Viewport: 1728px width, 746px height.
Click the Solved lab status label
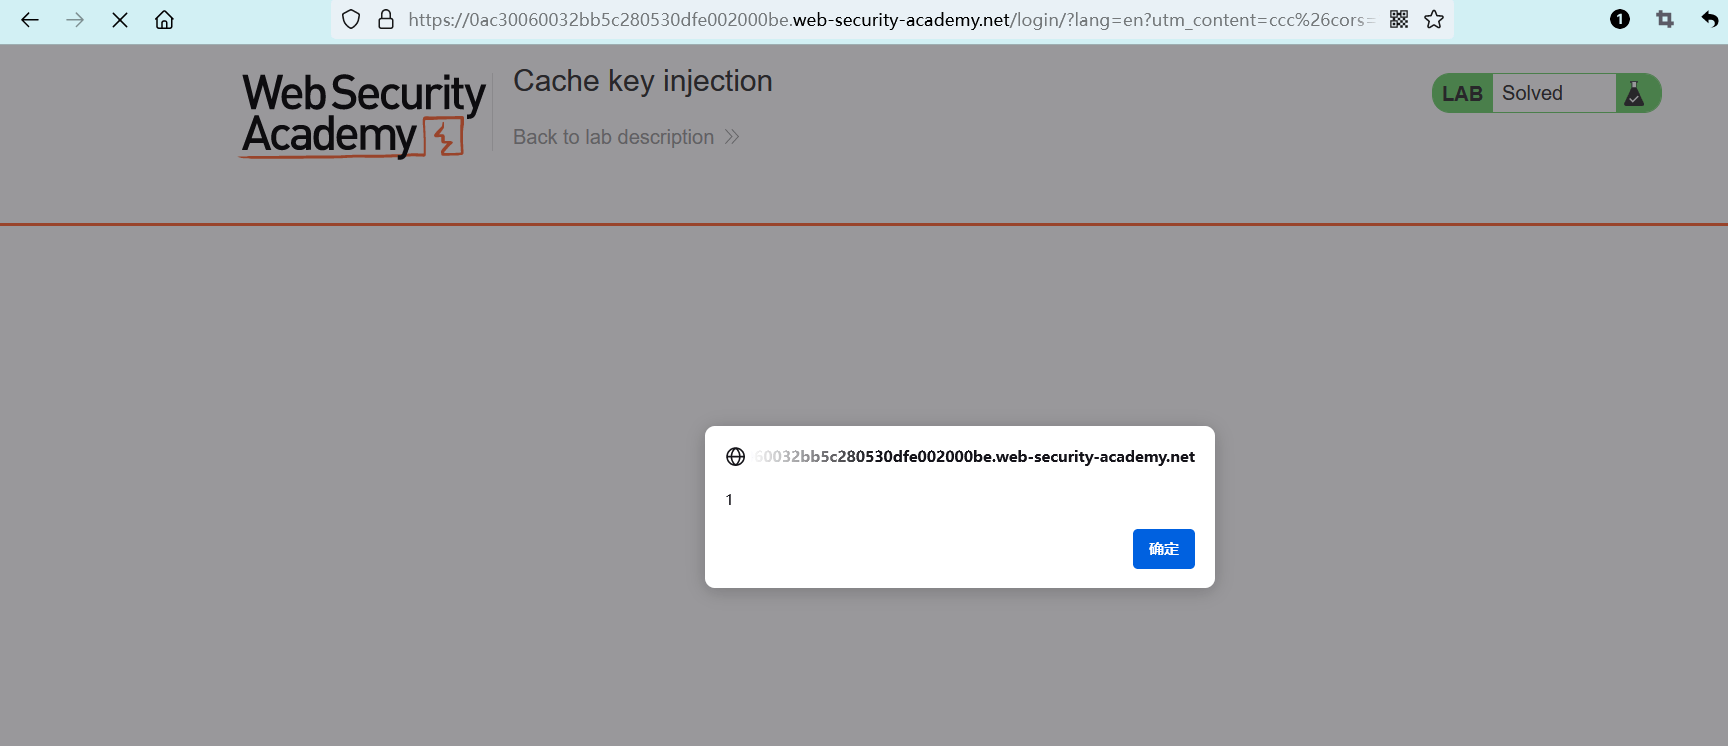(1532, 93)
